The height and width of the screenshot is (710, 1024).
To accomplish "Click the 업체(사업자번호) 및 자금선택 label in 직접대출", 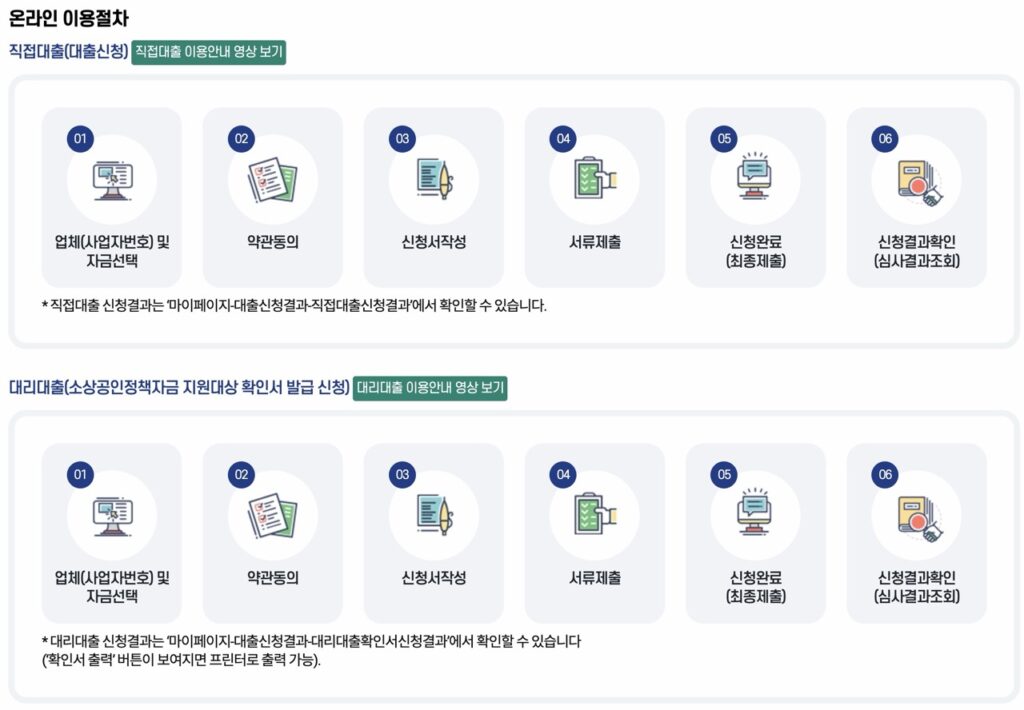I will point(112,252).
